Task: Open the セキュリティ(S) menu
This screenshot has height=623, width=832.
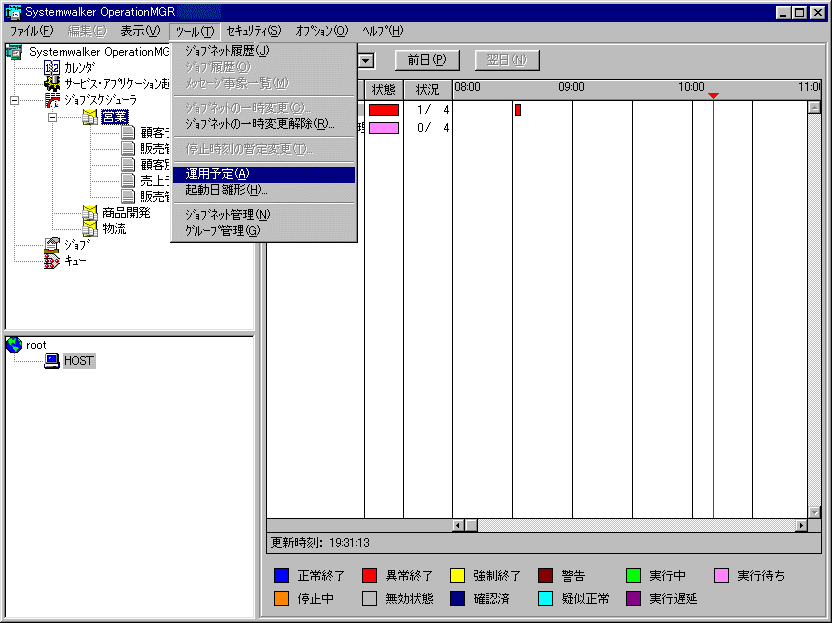Action: point(254,31)
